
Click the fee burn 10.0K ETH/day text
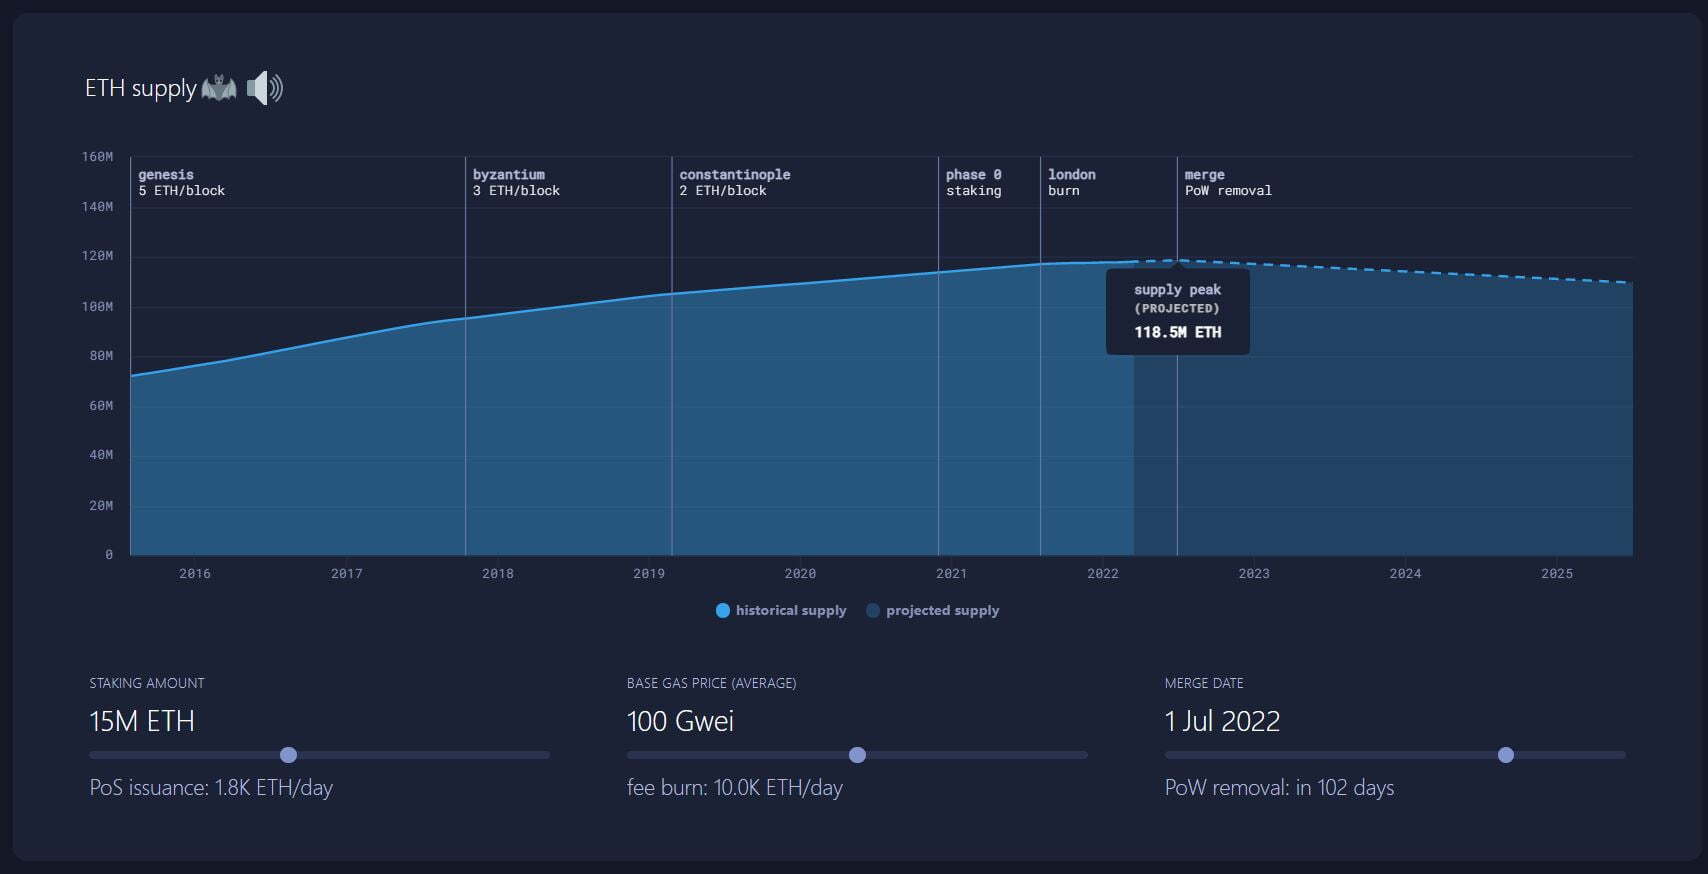[x=735, y=788]
